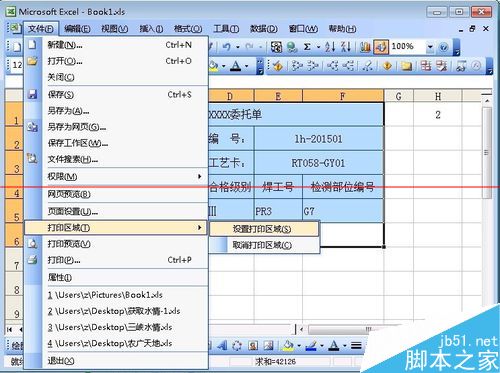Viewport: 500px width, 373px height.
Task: Open drawing font color dropdown arrow
Action: point(344,346)
